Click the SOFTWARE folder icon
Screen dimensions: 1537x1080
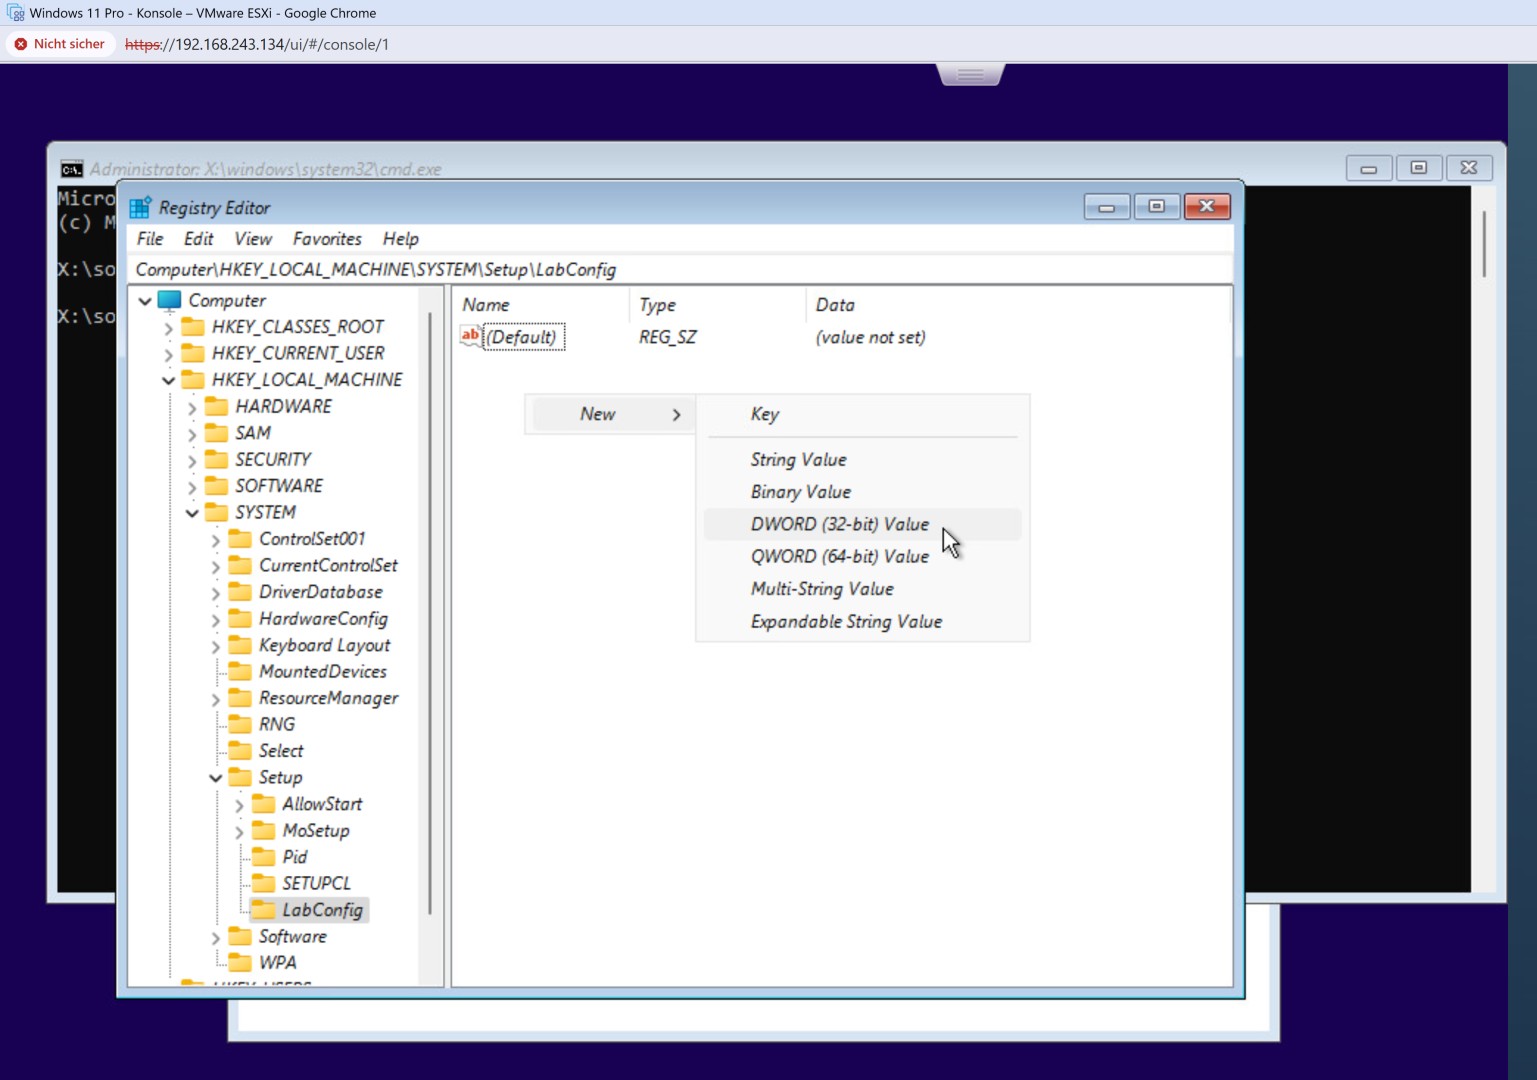[216, 486]
